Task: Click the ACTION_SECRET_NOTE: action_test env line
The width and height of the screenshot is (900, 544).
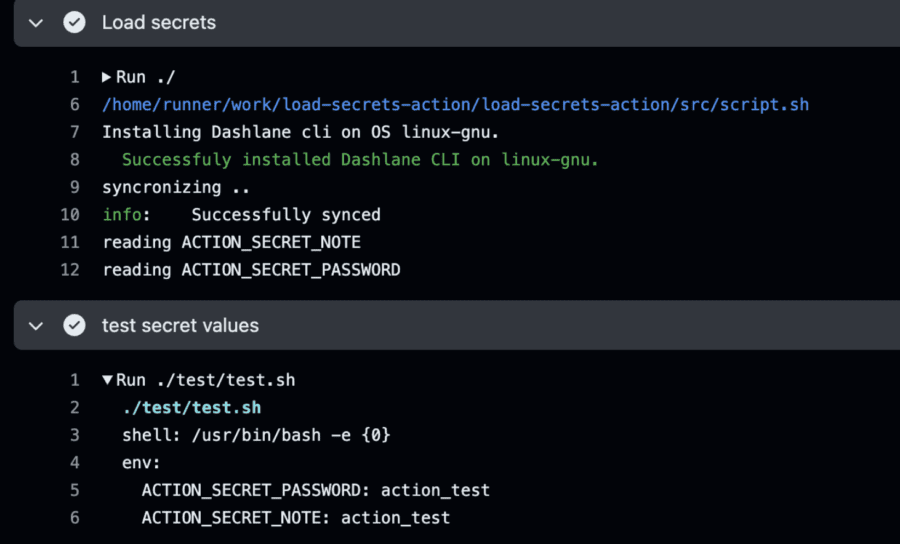Action: pos(295,518)
